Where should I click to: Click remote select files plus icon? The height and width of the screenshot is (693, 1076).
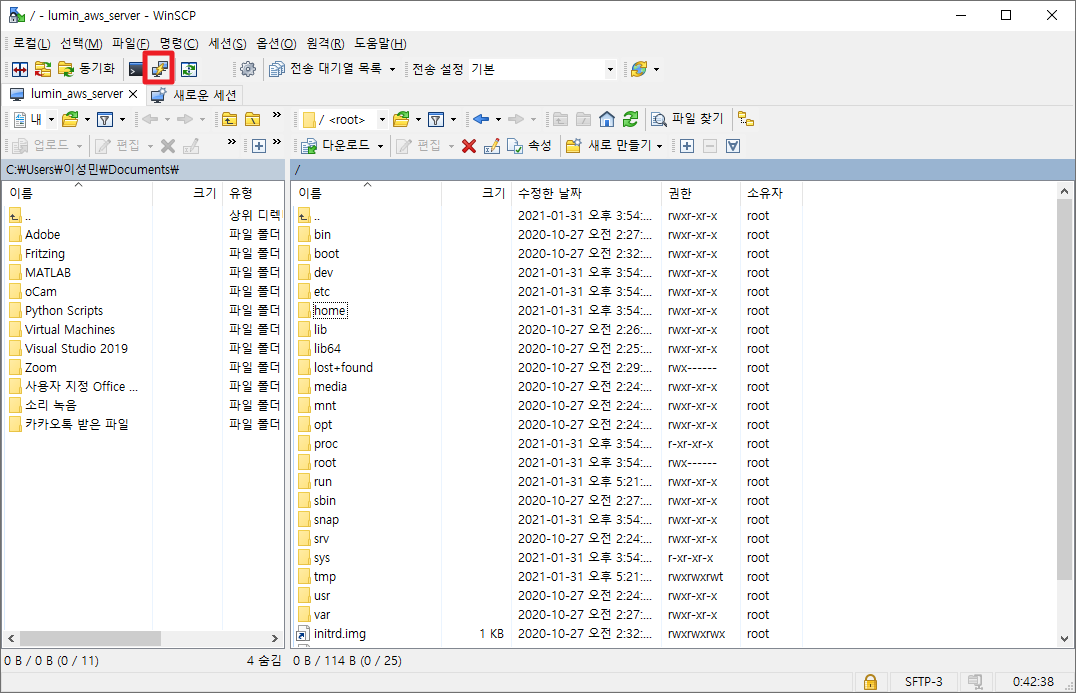[687, 146]
